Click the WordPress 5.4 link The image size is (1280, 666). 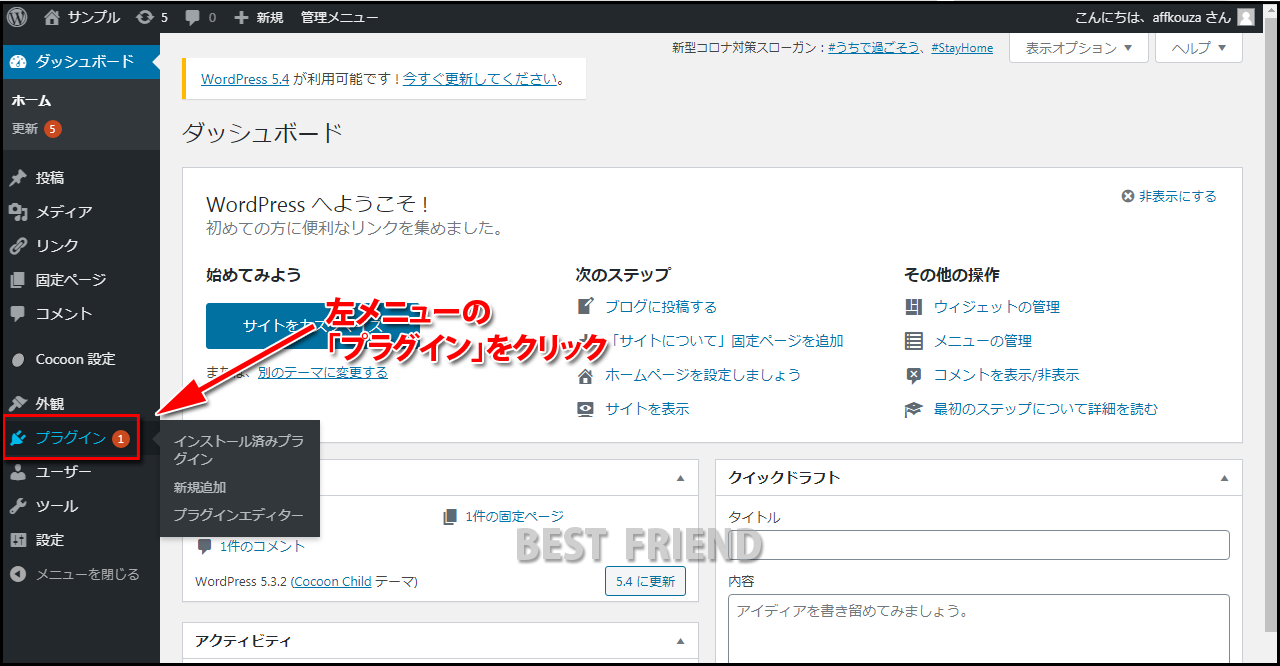pos(245,78)
